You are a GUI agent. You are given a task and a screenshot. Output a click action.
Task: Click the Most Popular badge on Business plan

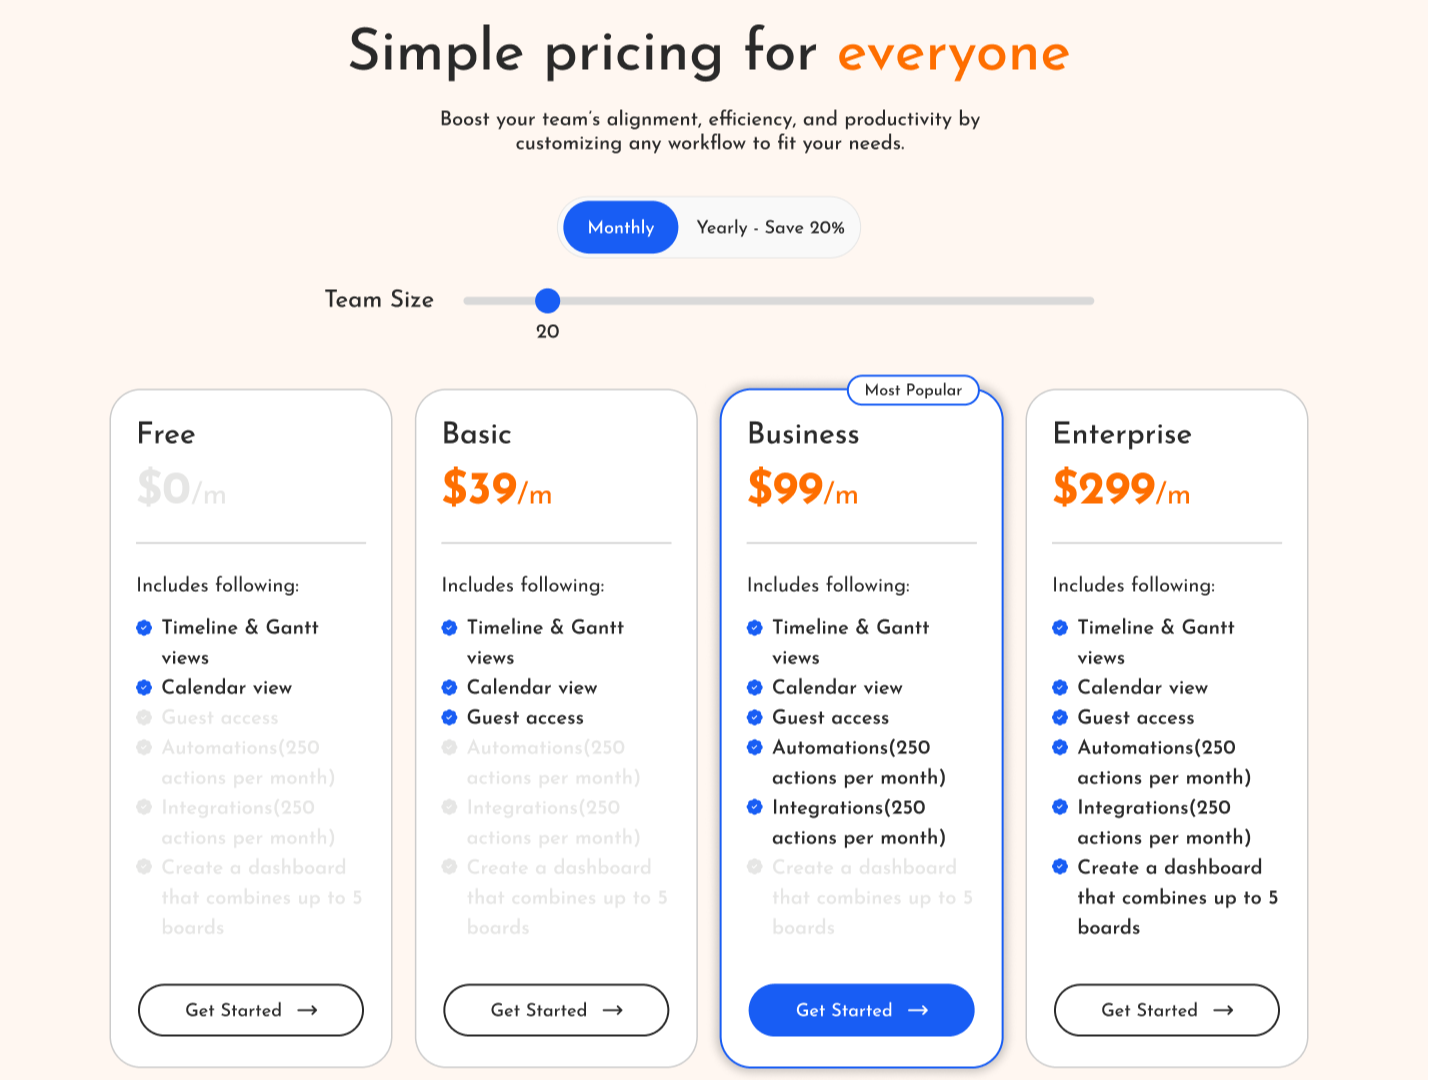click(x=913, y=390)
